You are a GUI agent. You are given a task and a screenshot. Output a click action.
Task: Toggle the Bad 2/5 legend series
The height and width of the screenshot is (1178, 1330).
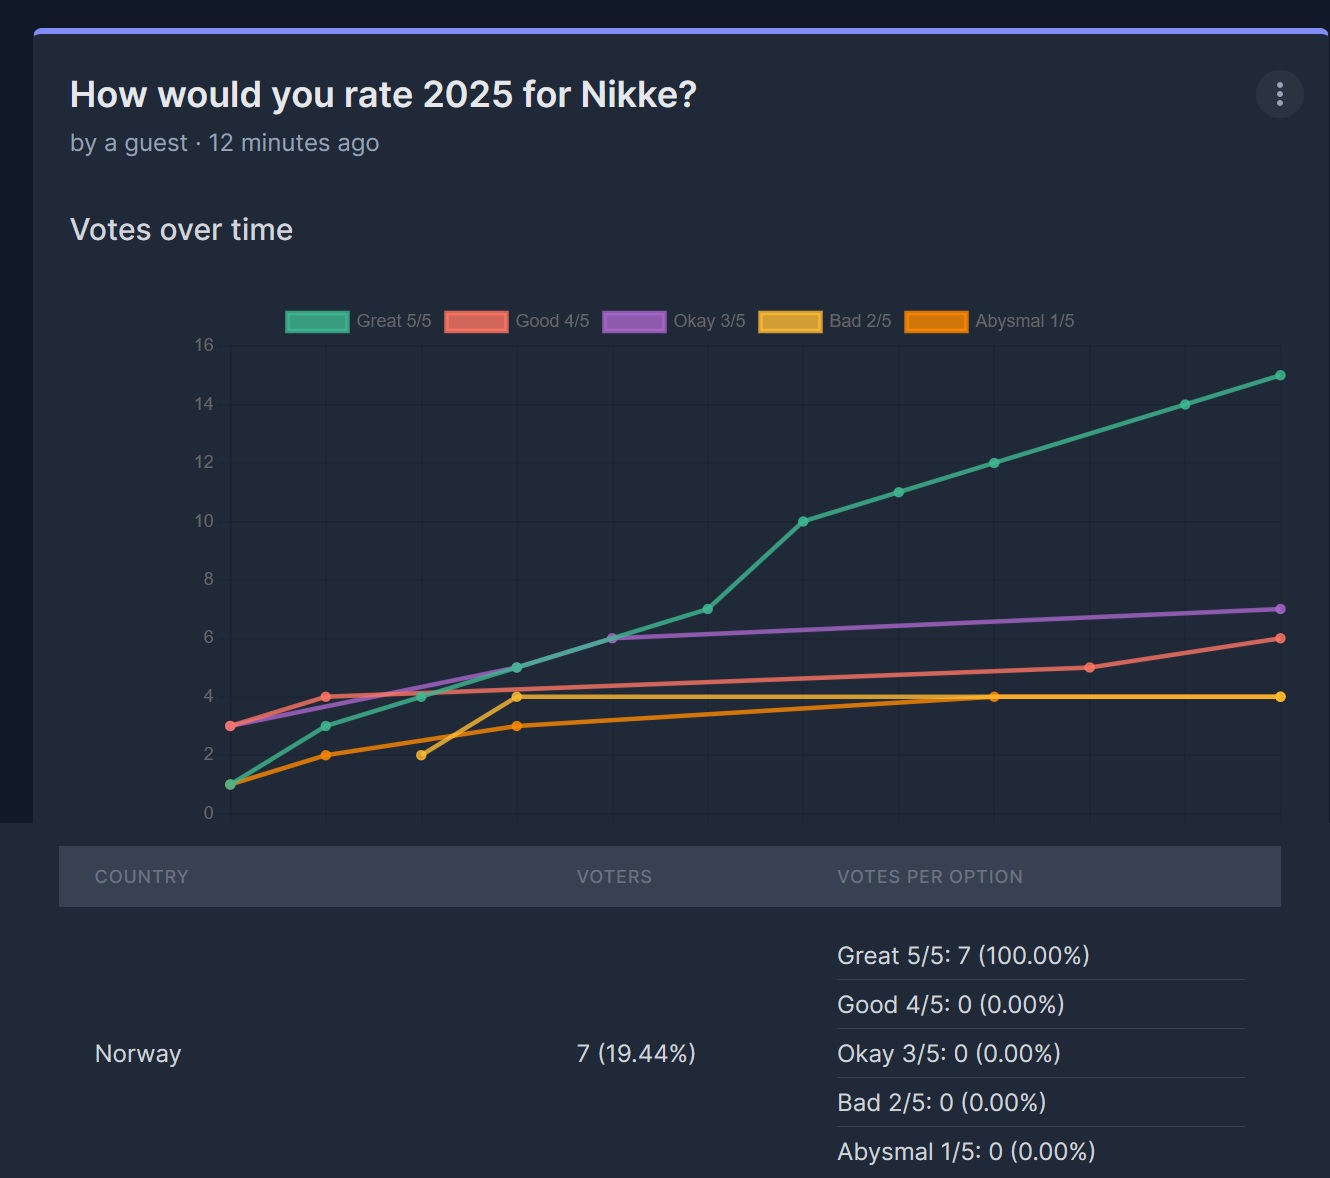(x=825, y=321)
